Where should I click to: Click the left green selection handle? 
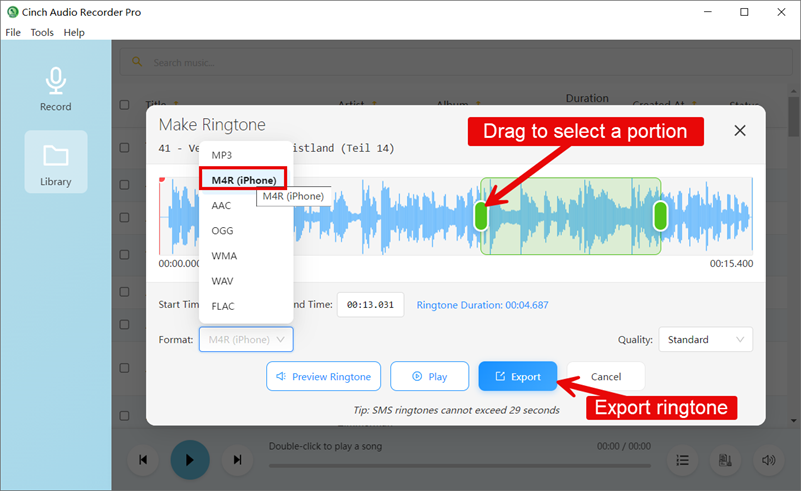(x=481, y=215)
